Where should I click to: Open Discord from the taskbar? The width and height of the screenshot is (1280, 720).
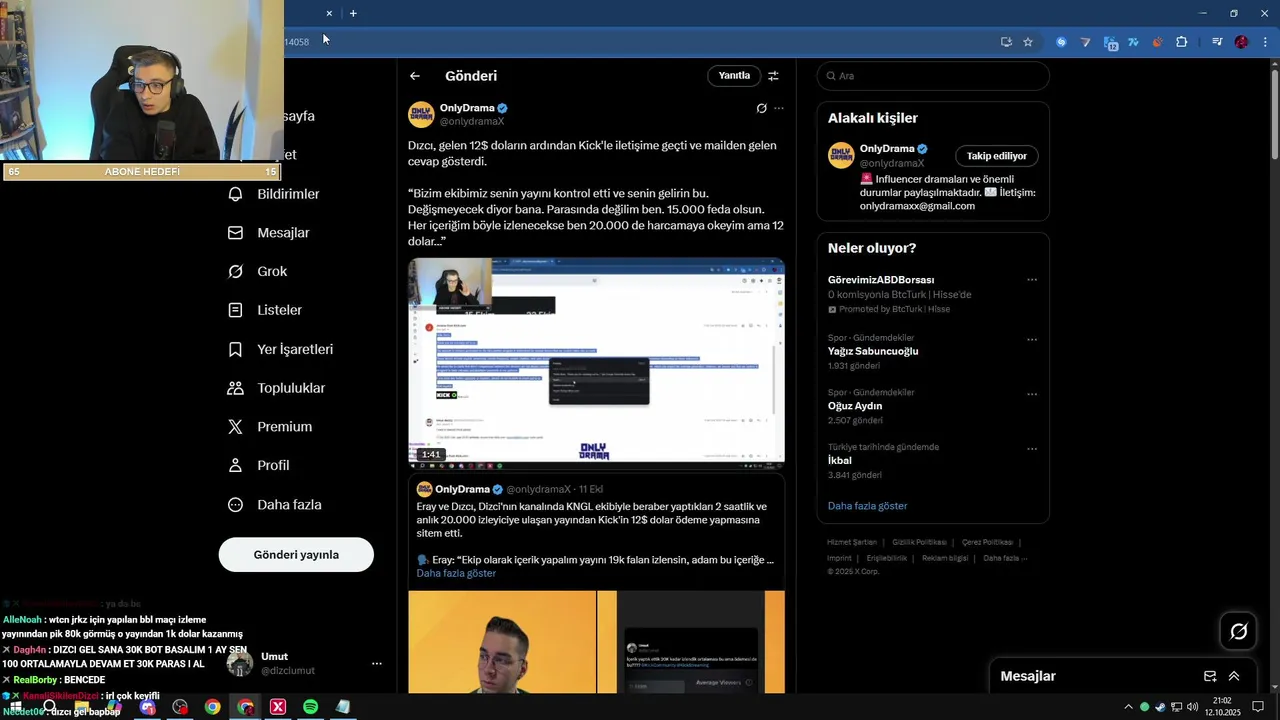[x=148, y=707]
